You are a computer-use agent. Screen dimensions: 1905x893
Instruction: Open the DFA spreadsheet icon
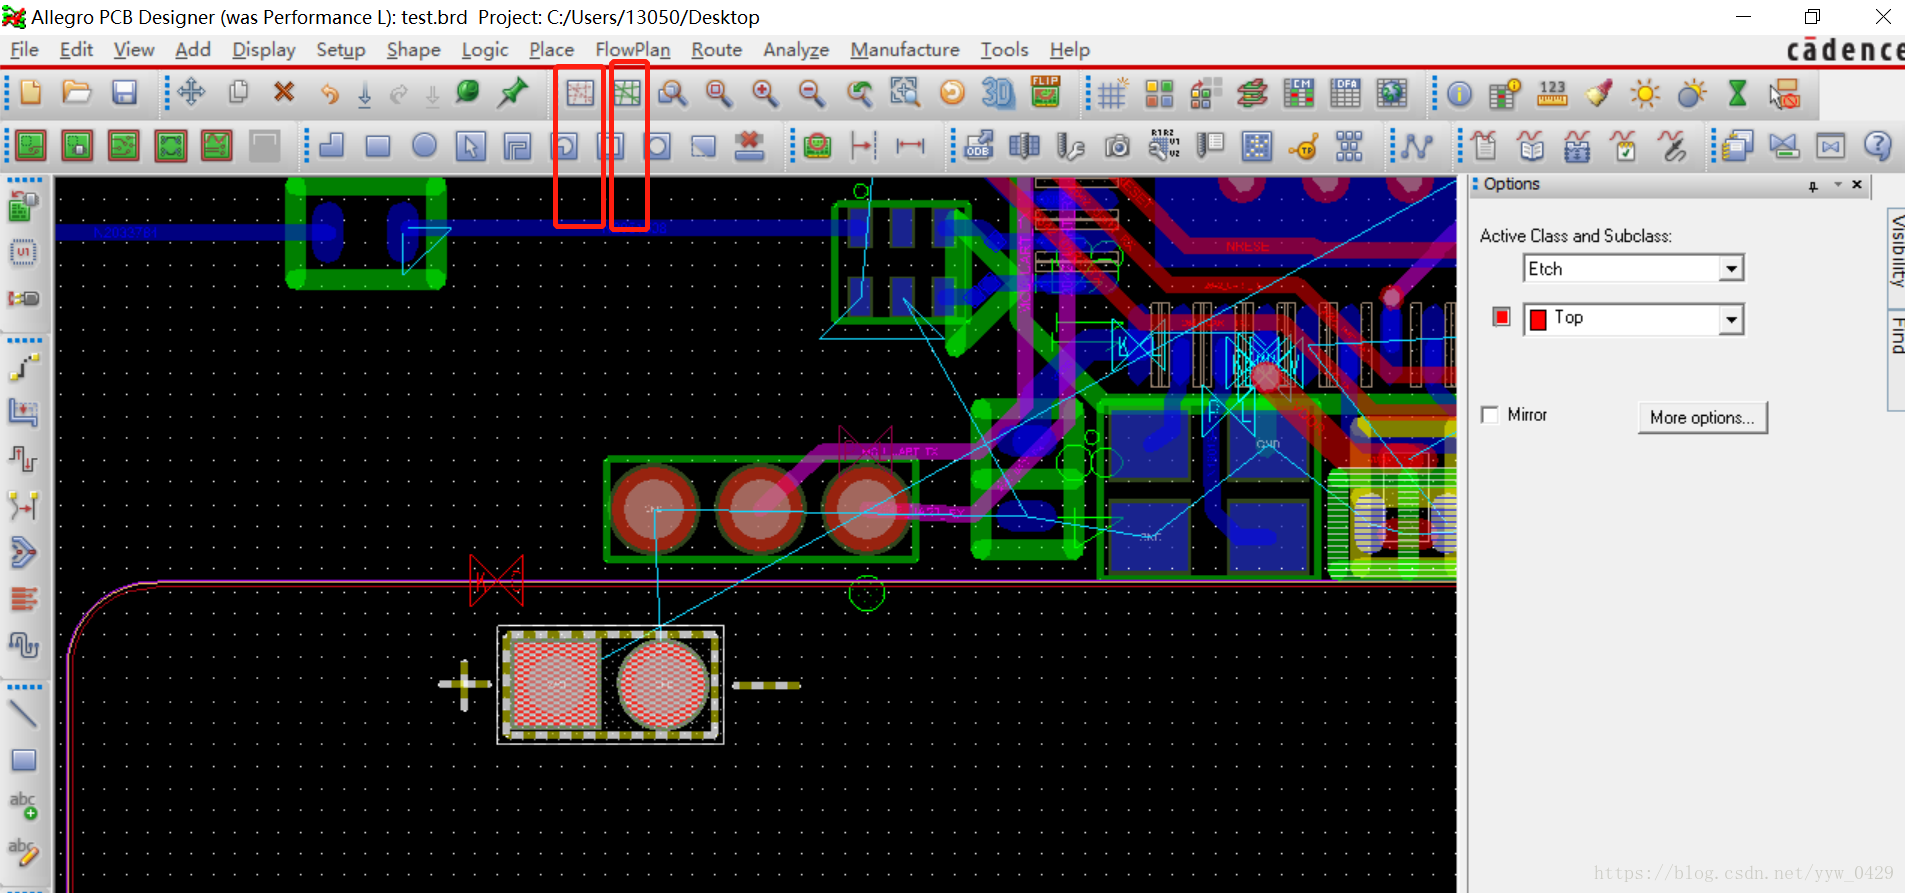[1345, 94]
